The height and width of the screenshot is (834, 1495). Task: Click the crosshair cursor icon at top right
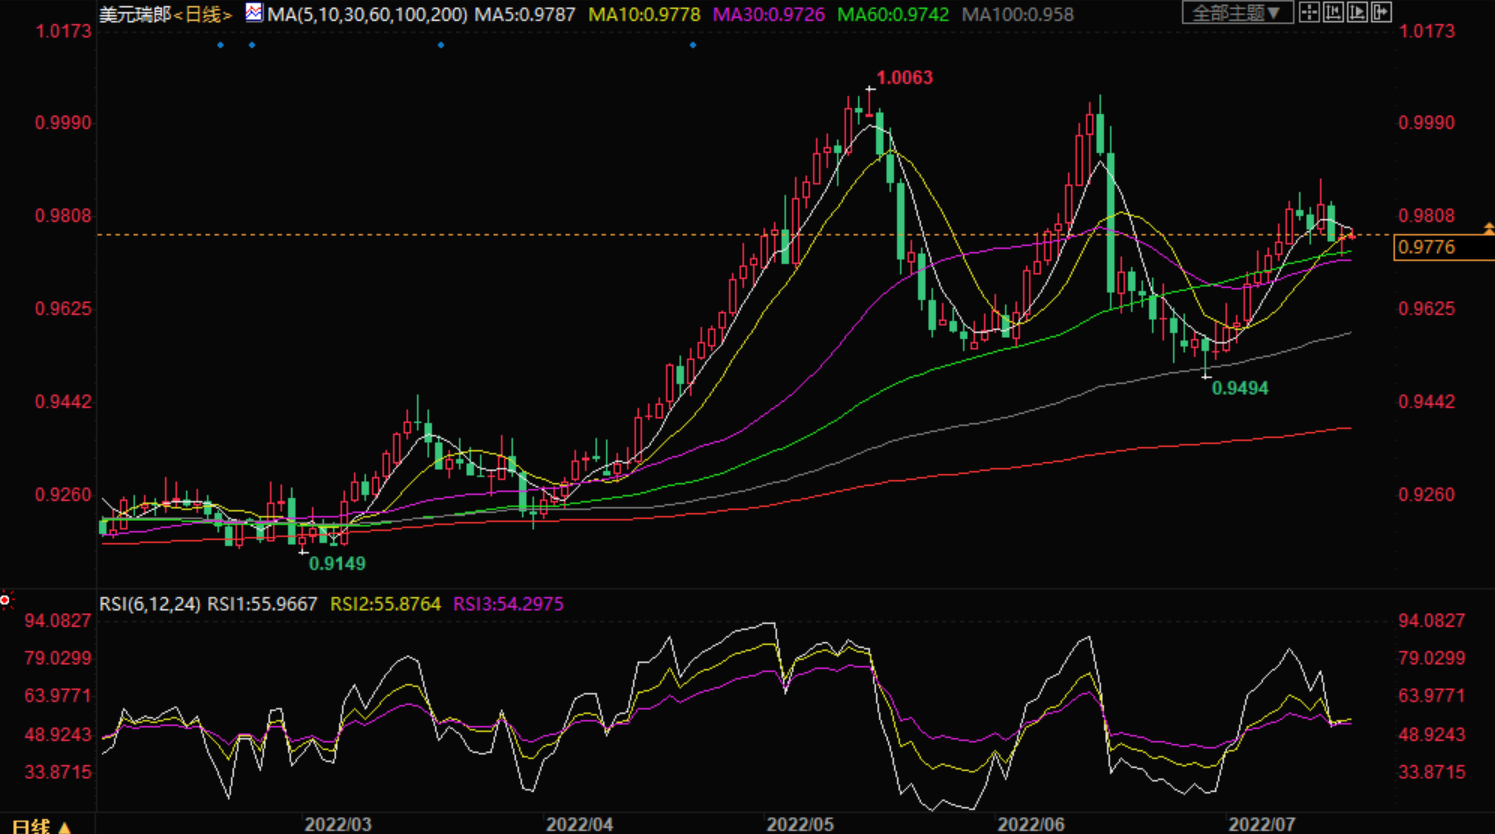(1309, 12)
